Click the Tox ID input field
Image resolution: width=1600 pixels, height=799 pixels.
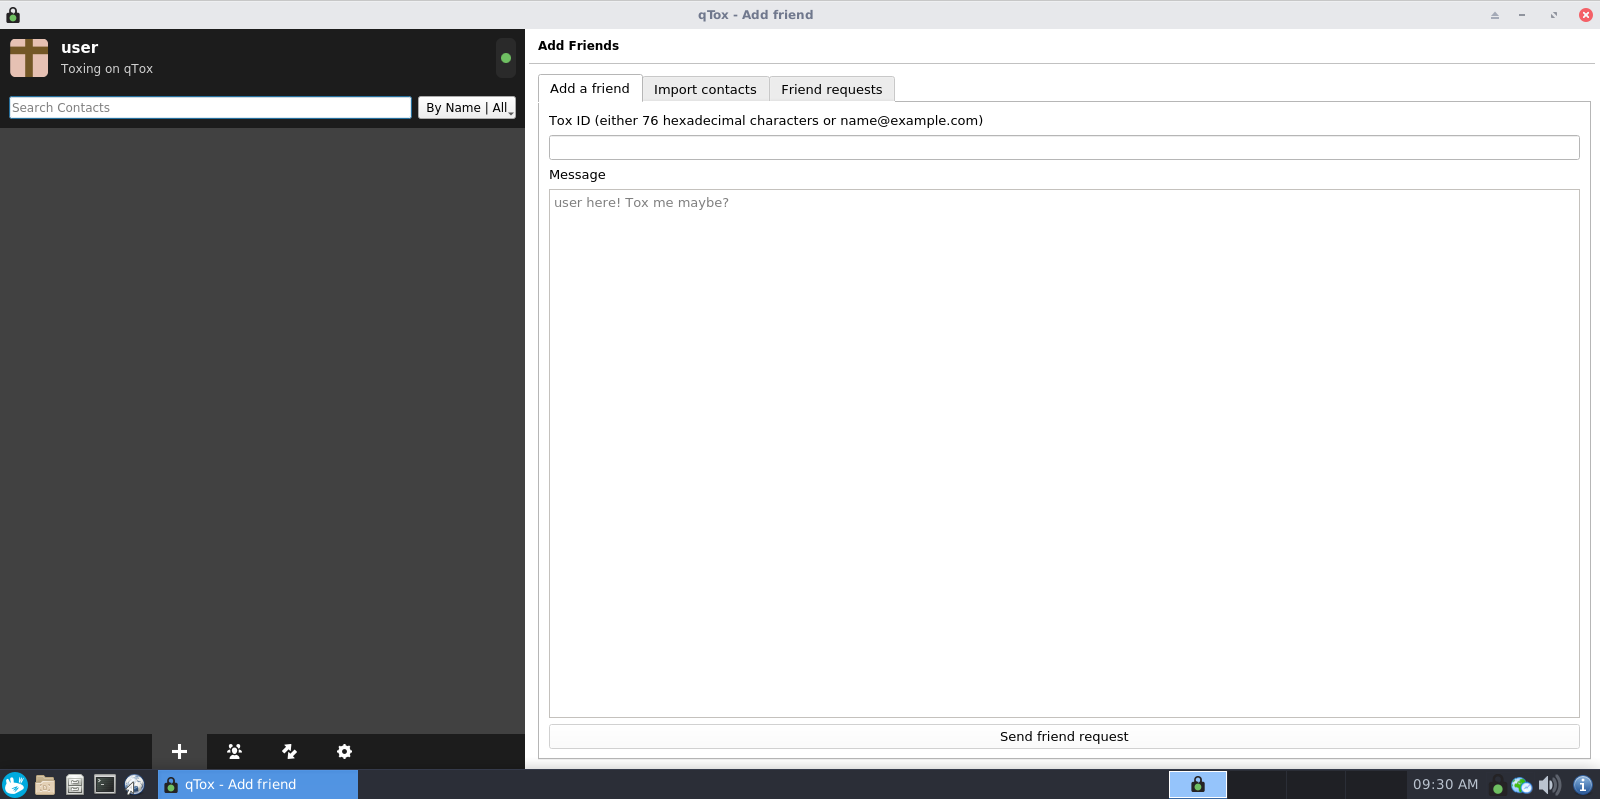[x=1064, y=147]
